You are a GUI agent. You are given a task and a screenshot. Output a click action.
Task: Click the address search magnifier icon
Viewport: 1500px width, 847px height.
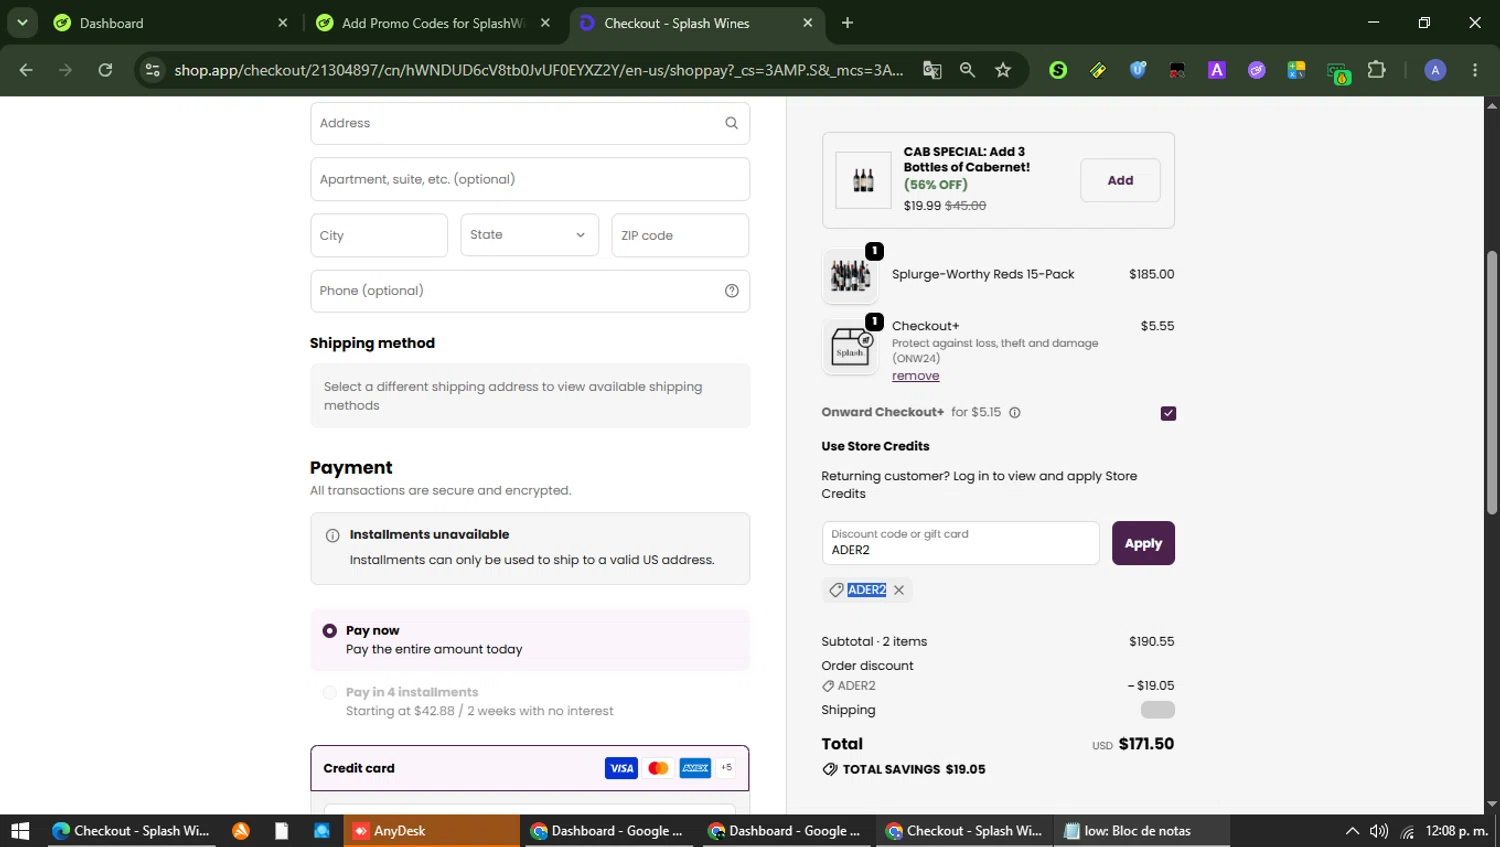[731, 123]
